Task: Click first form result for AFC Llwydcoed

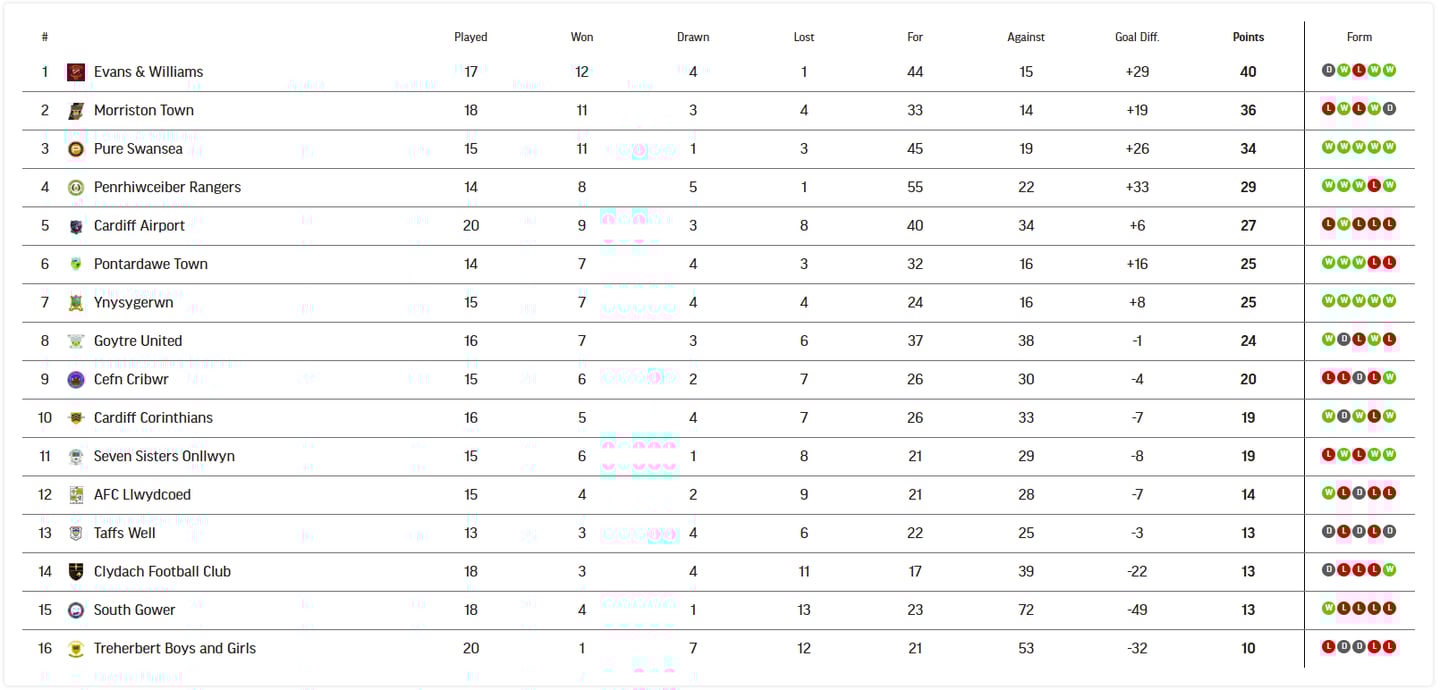Action: click(x=1329, y=493)
